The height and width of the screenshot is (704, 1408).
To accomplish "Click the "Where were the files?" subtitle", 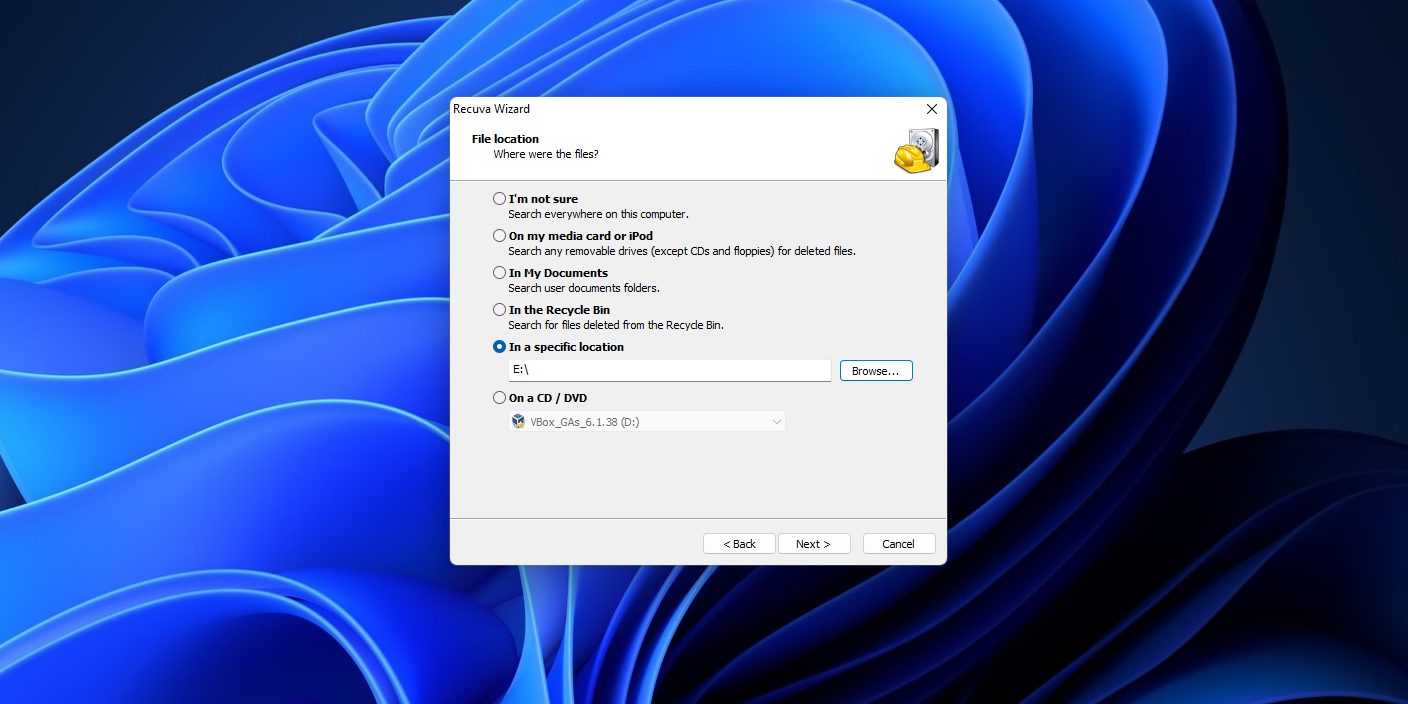I will click(546, 154).
